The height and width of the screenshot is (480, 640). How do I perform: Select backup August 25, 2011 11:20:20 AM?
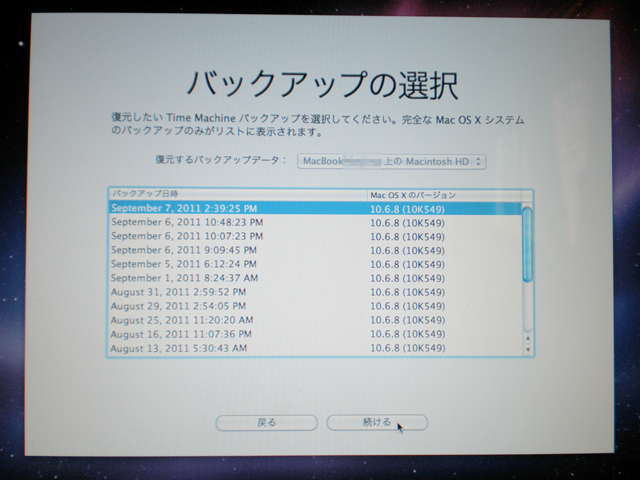(315, 320)
